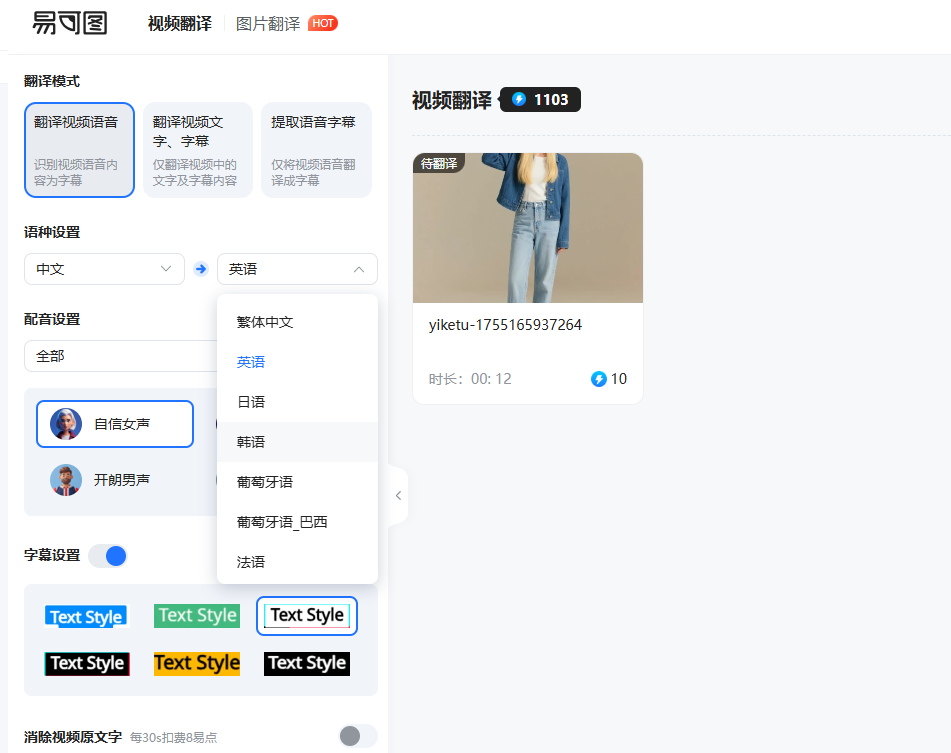Viewport: 951px width, 753px height.
Task: Select 视频翻译 in top navigation
Action: (x=178, y=23)
